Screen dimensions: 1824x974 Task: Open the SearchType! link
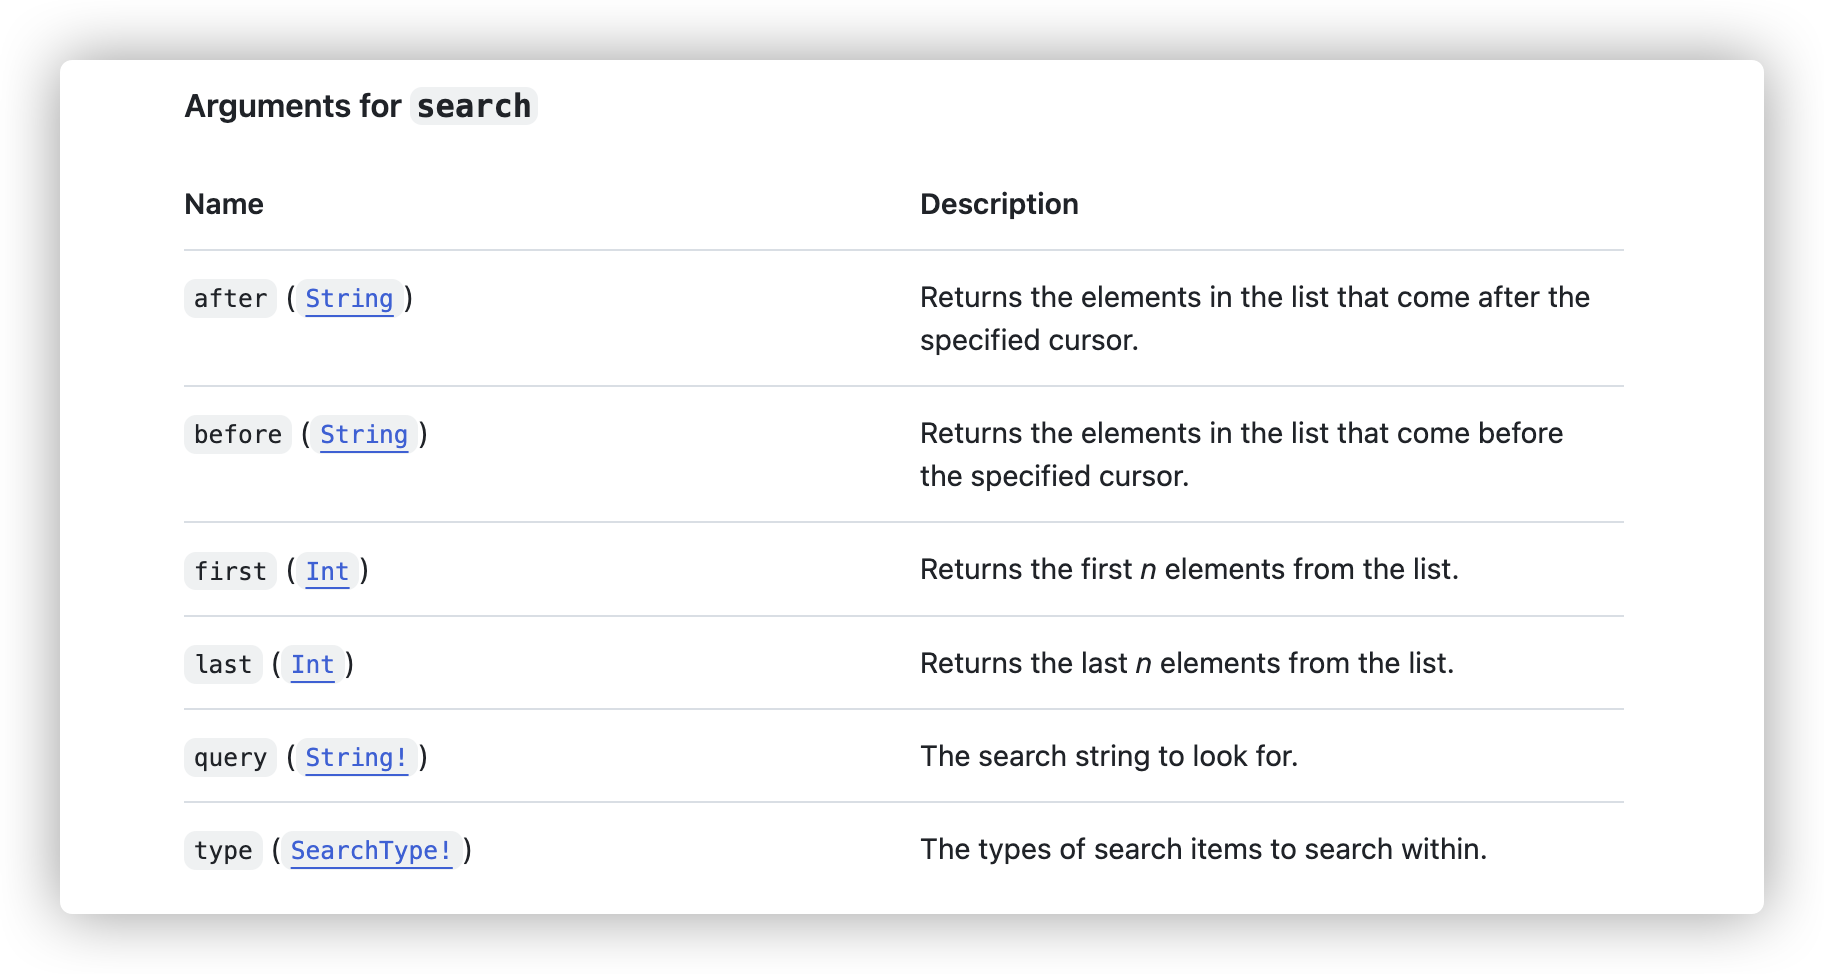click(371, 850)
